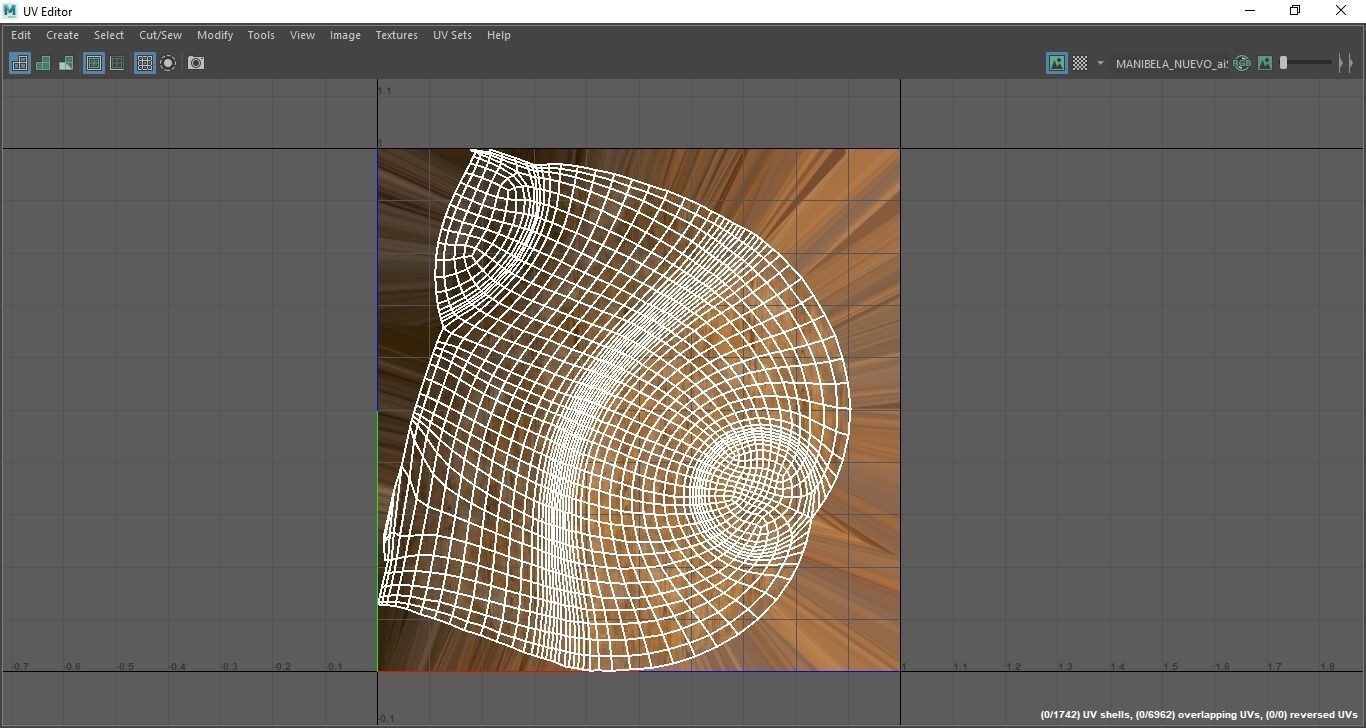This screenshot has width=1366, height=728.
Task: Open the Select menu
Action: (x=109, y=35)
